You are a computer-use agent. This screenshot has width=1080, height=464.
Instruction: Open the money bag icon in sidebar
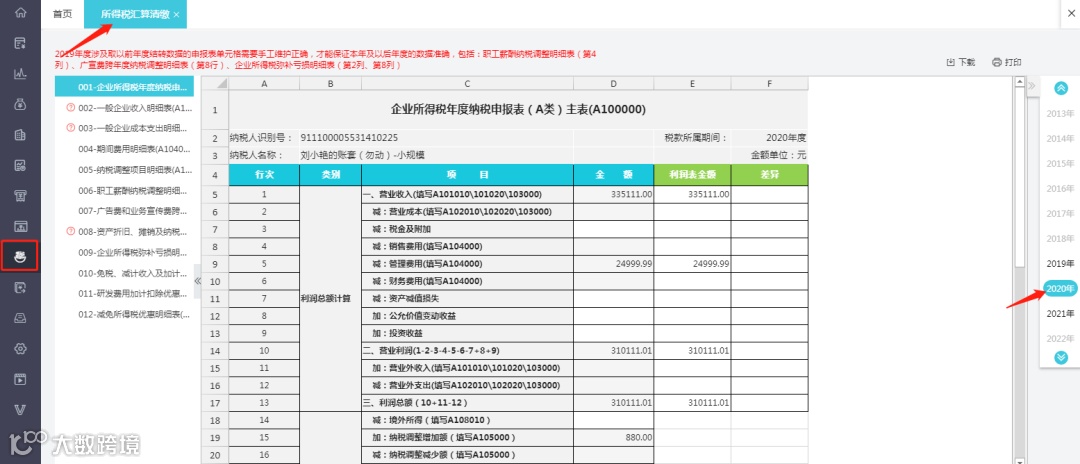coord(20,105)
